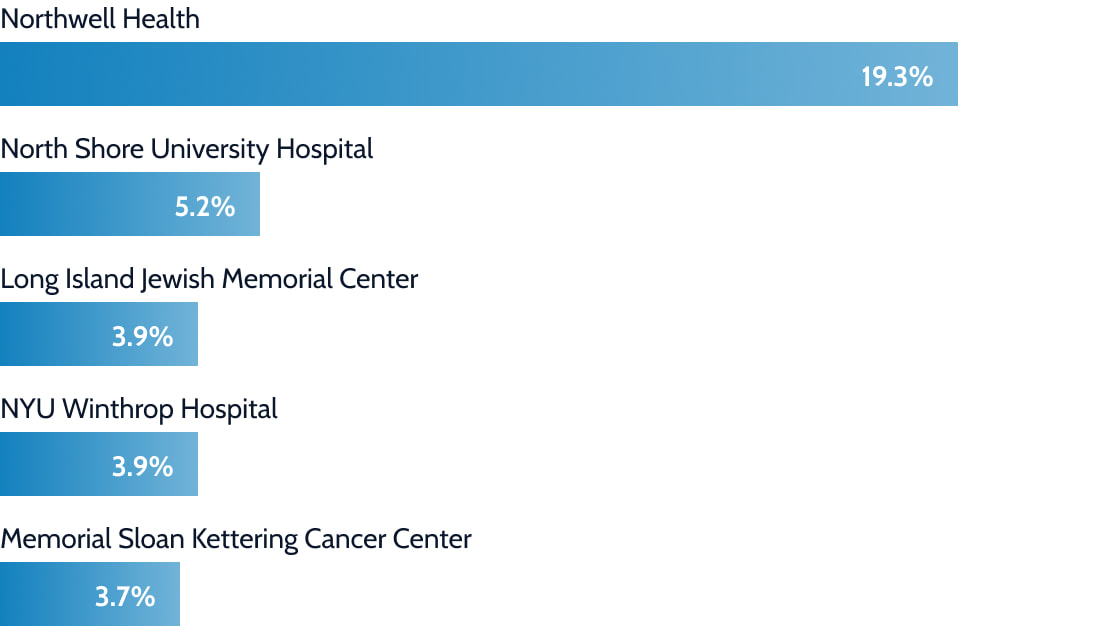
Task: Click the Memorial Sloan Kettering Cancer Center label
Action: pyautogui.click(x=236, y=539)
